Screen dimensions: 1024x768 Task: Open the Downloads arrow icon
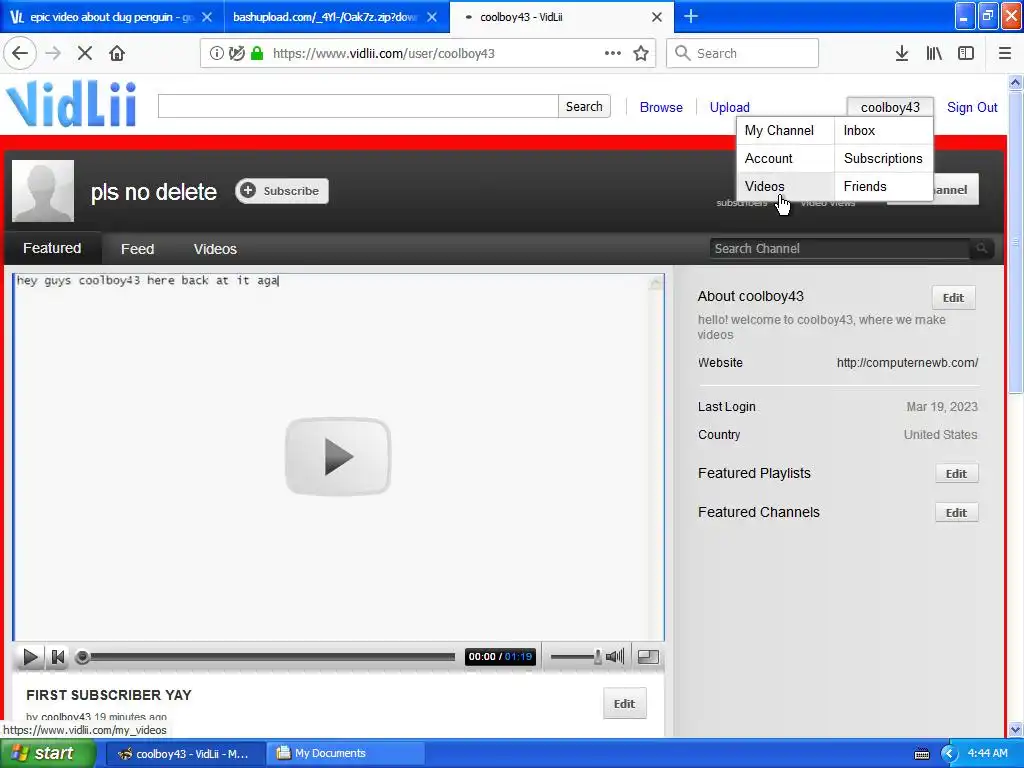pyautogui.click(x=901, y=53)
